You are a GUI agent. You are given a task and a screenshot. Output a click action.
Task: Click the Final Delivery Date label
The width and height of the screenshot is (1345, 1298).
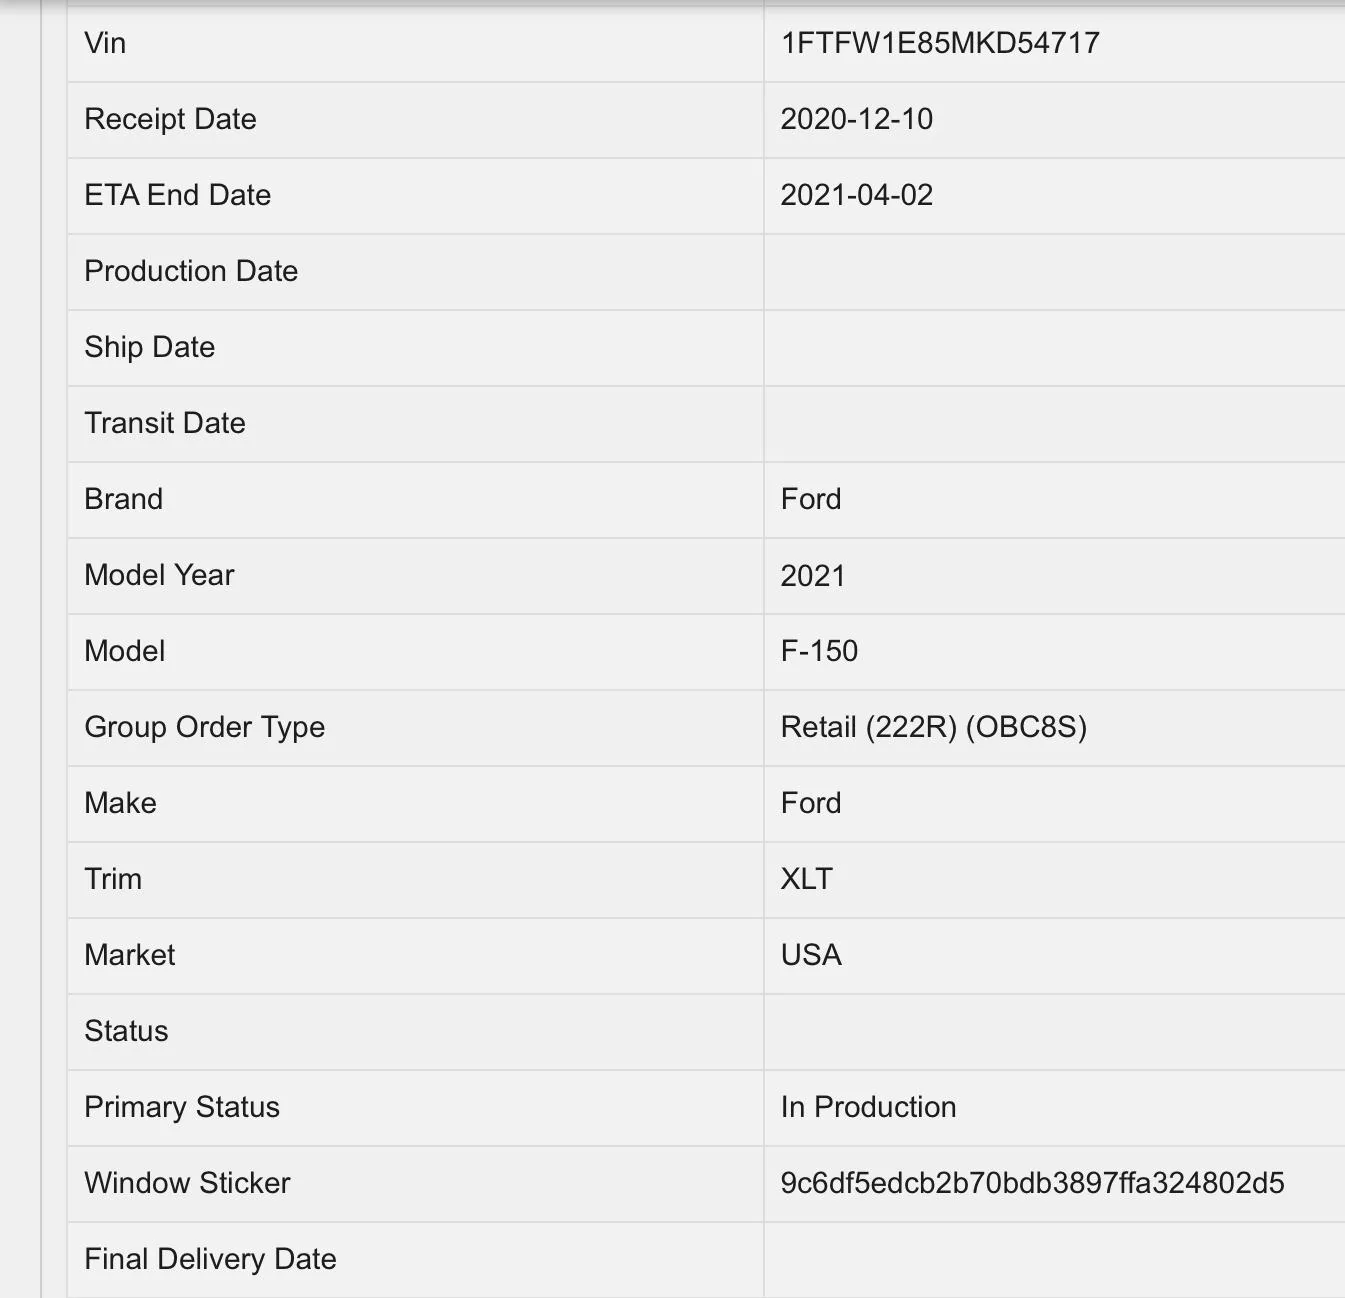(210, 1259)
